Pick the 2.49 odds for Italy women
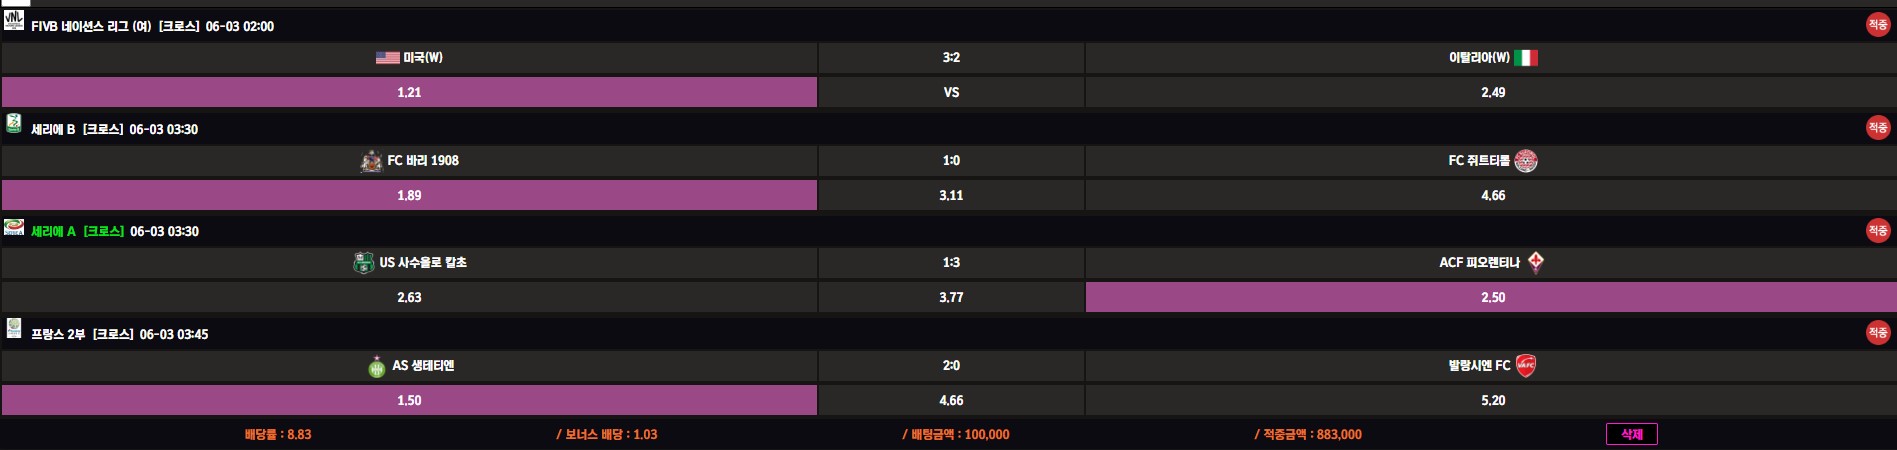1897x450 pixels. click(1491, 92)
